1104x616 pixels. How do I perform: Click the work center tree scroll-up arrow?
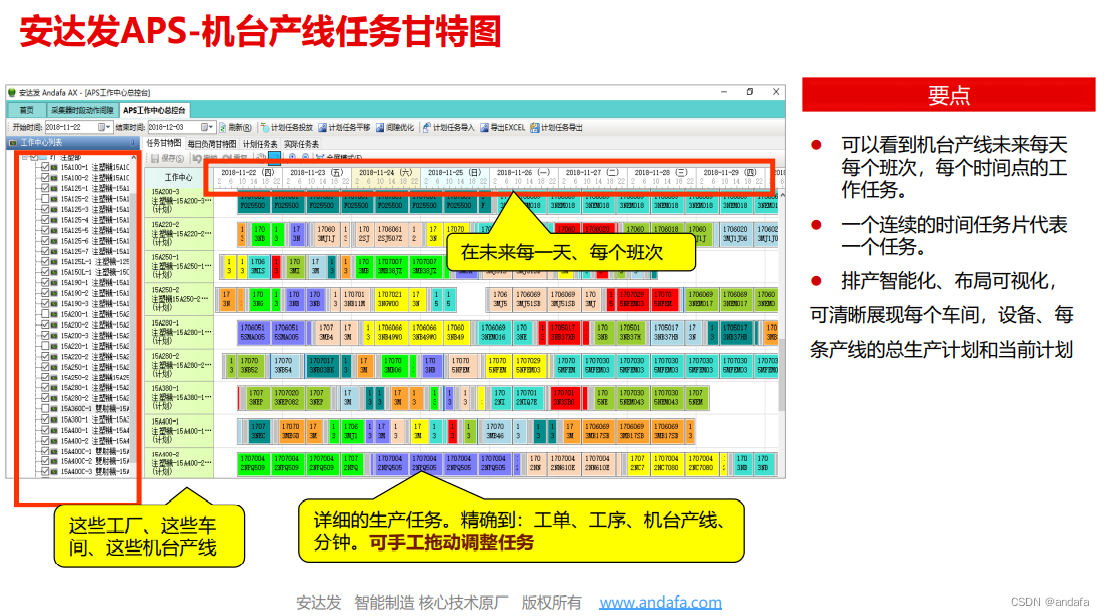(x=134, y=158)
